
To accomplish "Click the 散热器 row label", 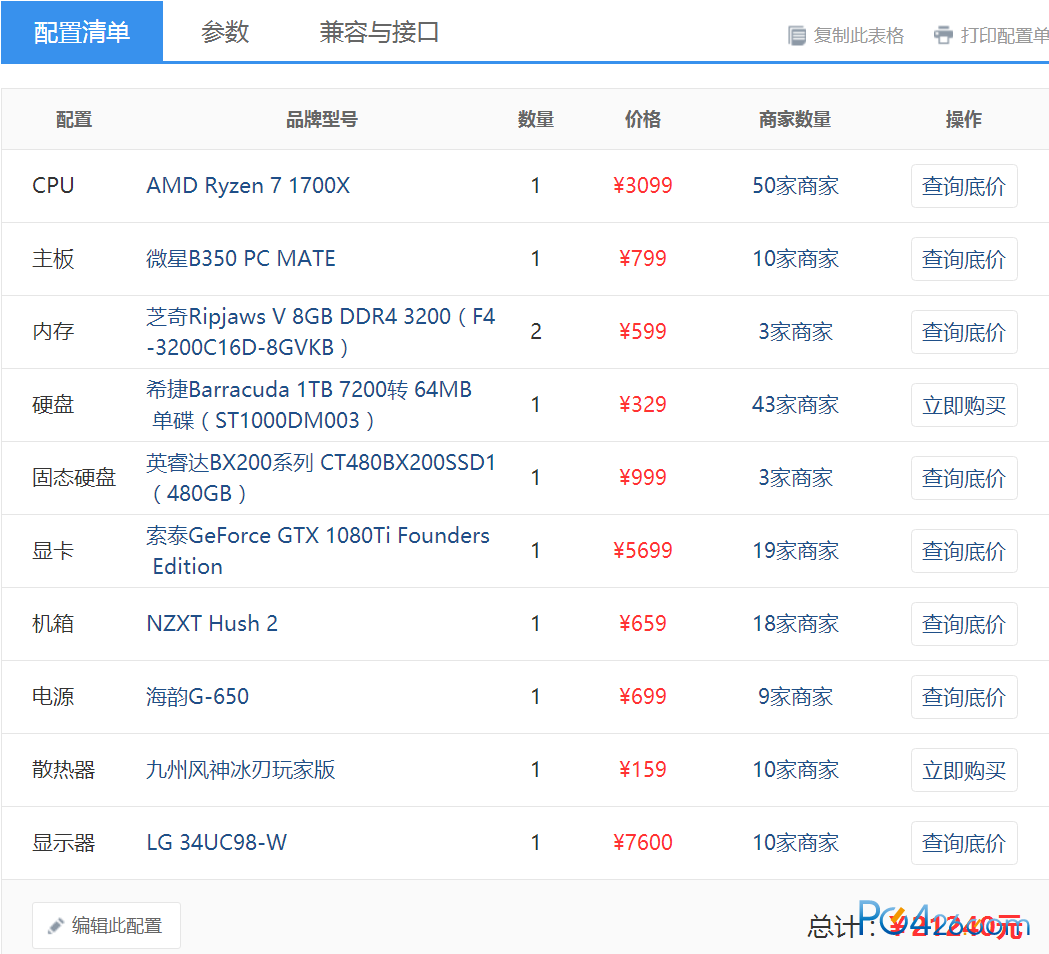I will (x=64, y=769).
